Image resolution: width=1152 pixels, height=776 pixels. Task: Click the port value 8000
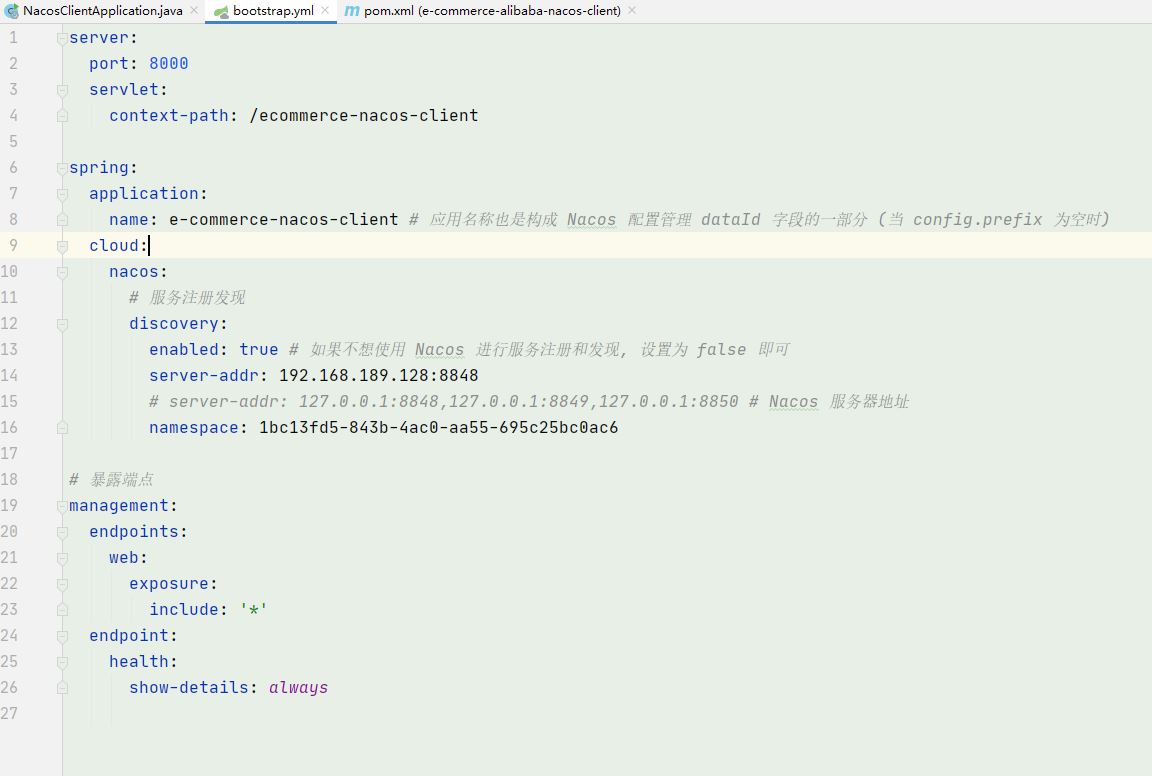point(168,64)
